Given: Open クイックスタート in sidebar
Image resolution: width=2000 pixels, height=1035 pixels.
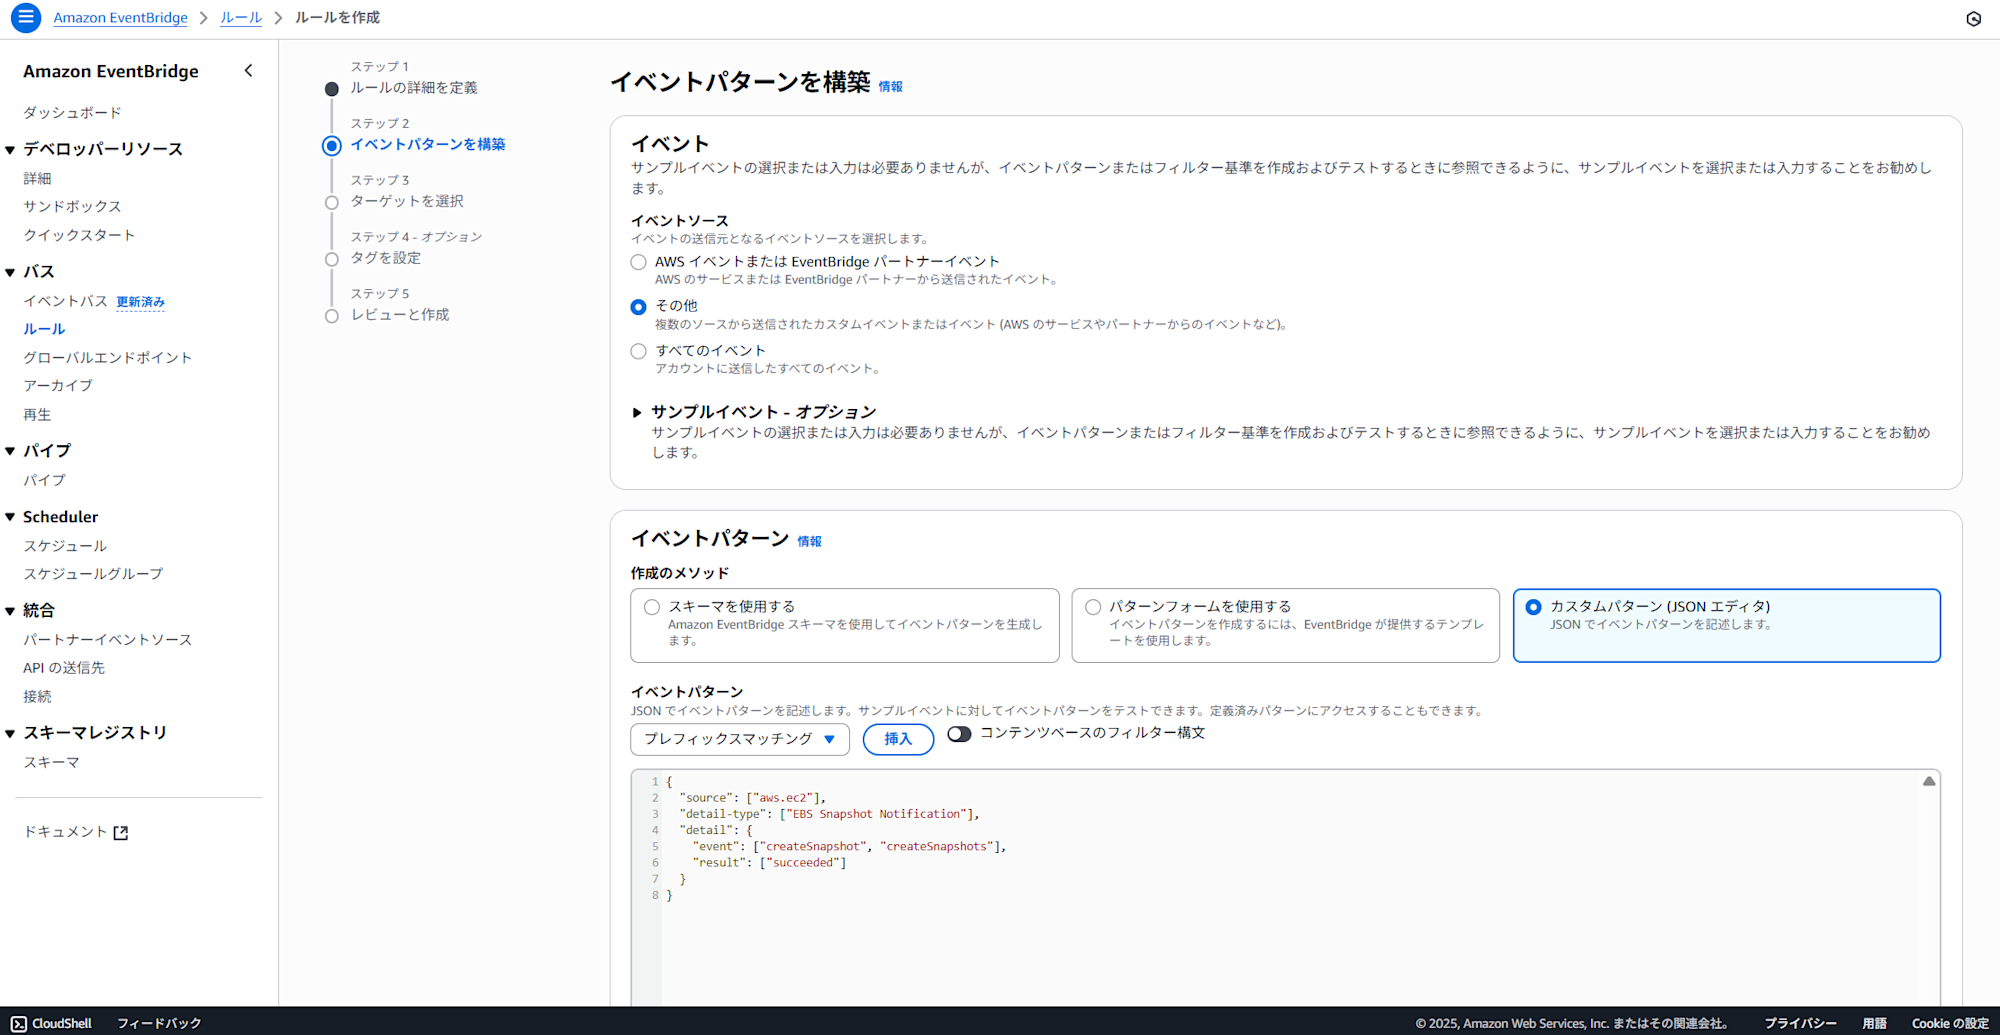Looking at the screenshot, I should click(x=79, y=235).
